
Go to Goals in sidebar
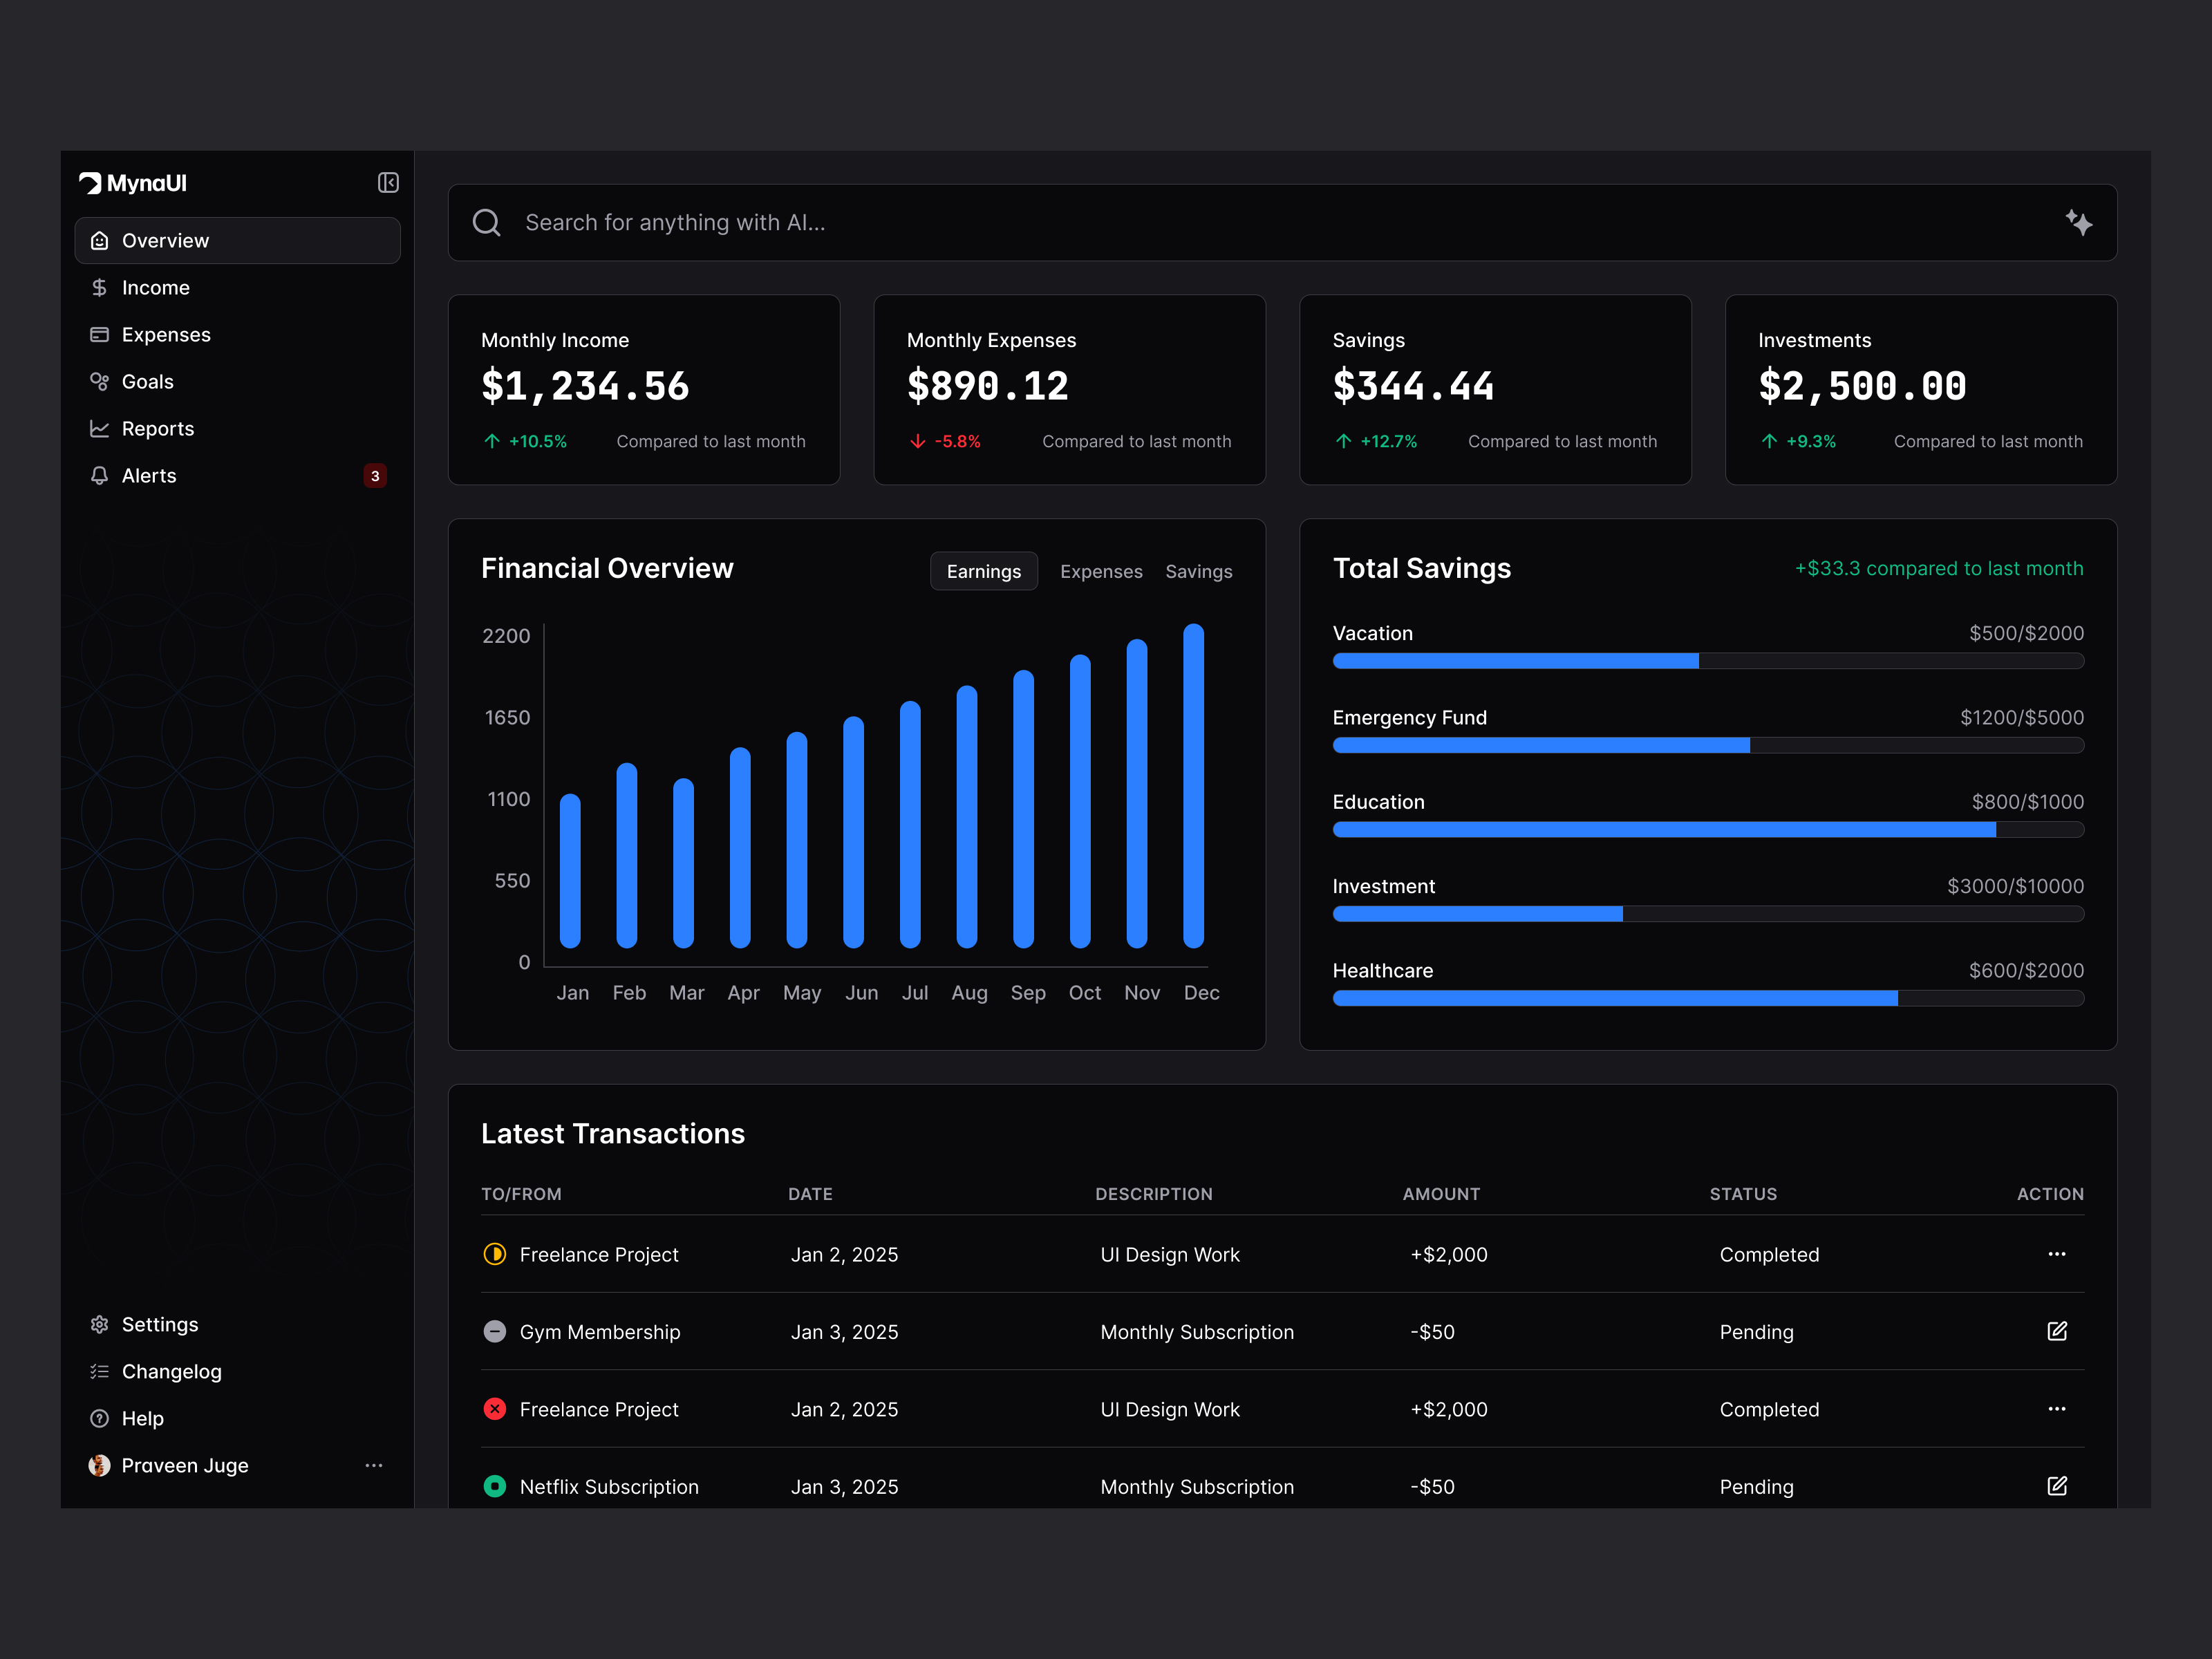(147, 382)
